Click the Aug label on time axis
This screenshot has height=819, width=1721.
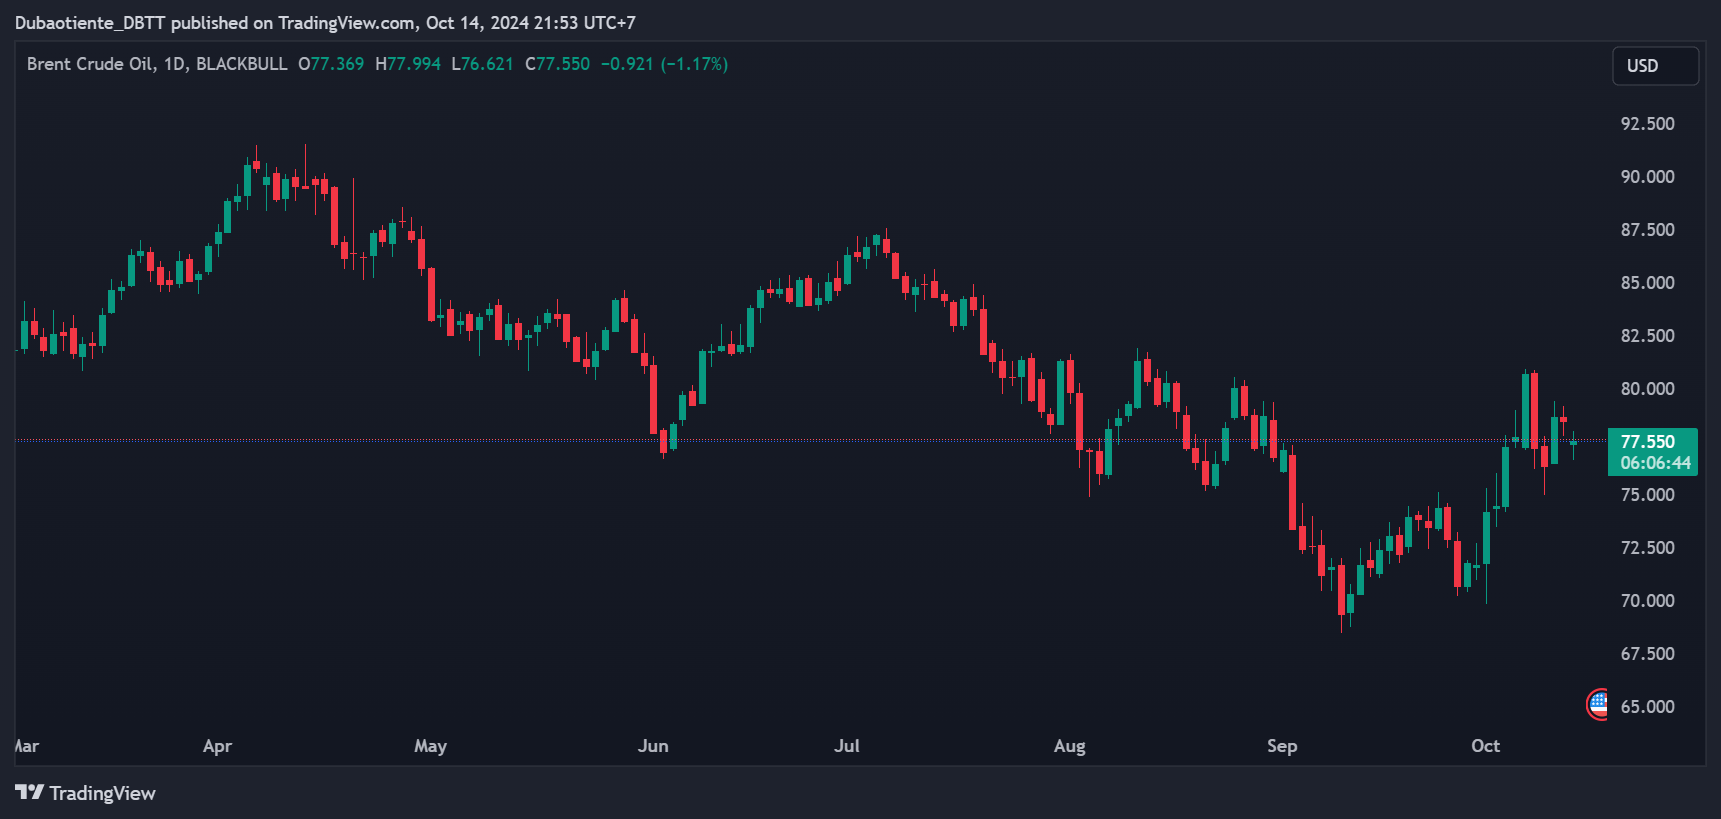tap(1069, 746)
